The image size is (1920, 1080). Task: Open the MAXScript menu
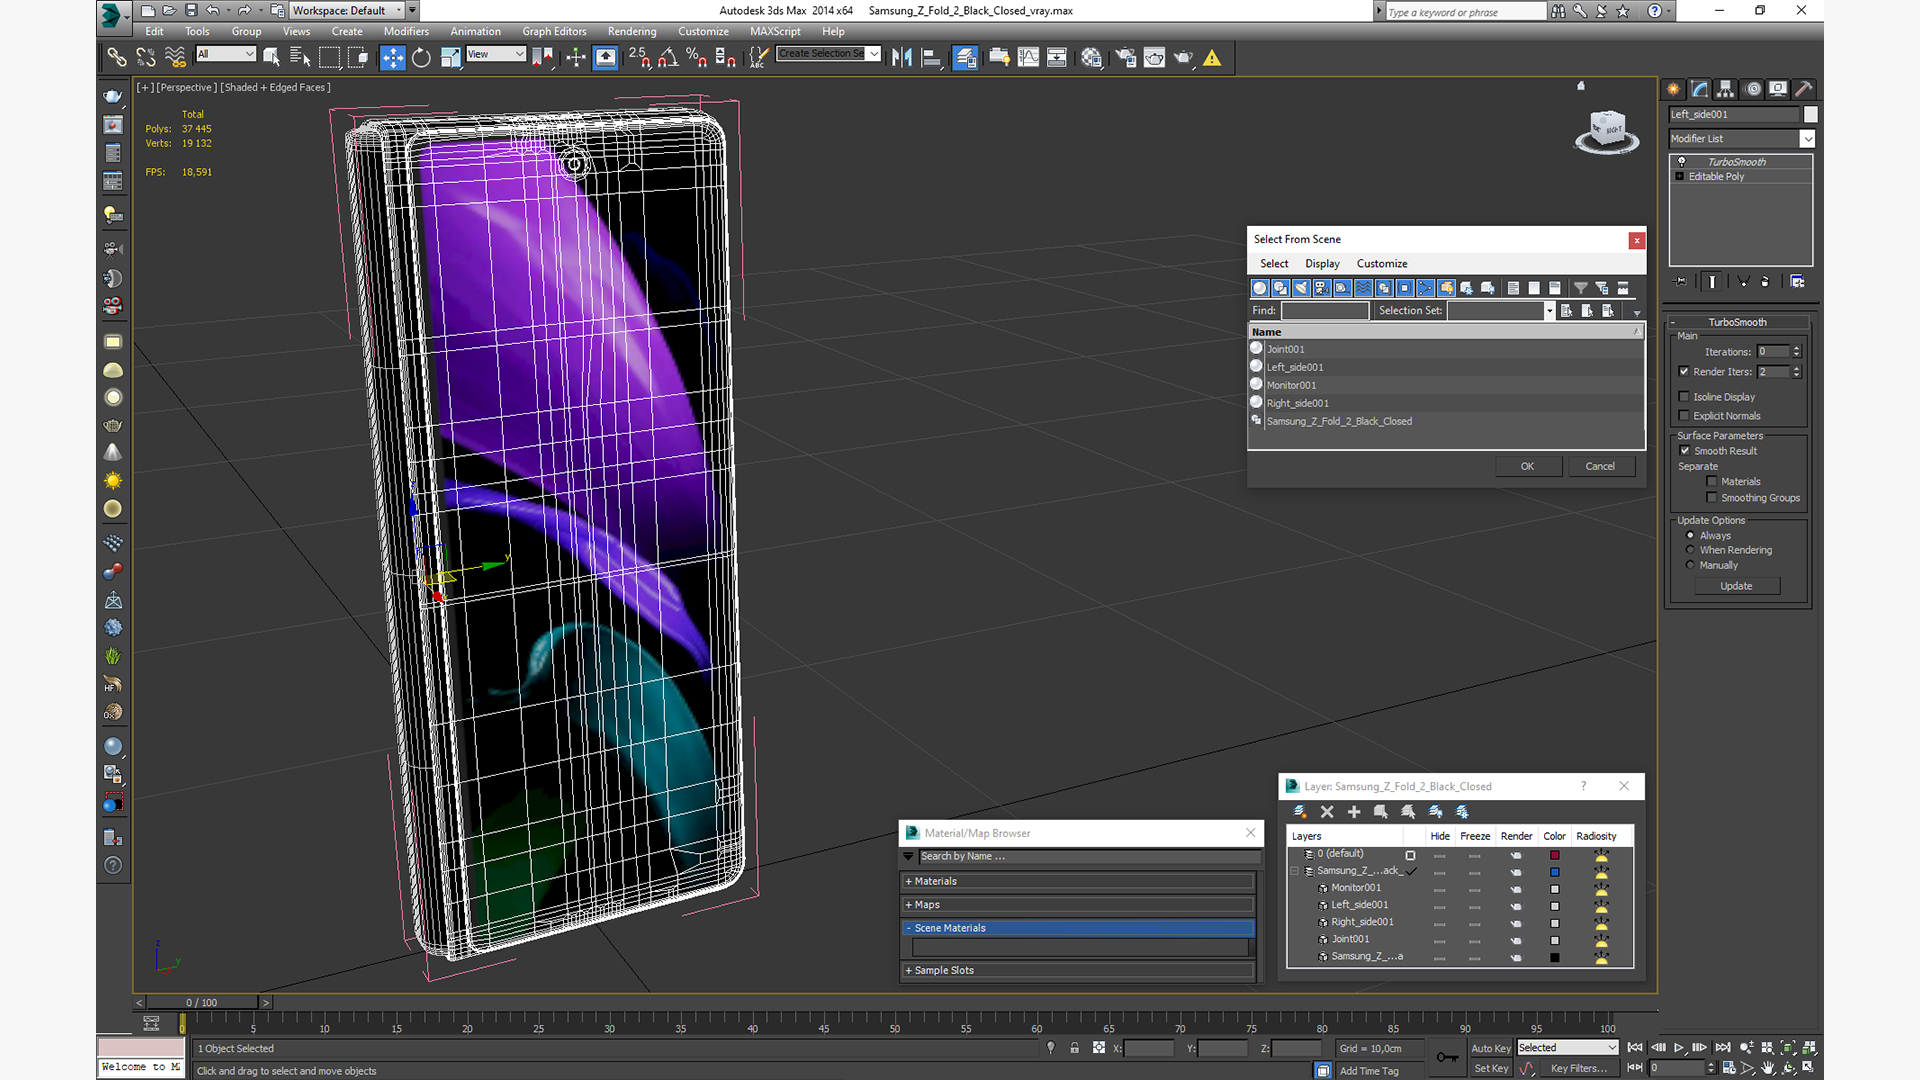[775, 31]
